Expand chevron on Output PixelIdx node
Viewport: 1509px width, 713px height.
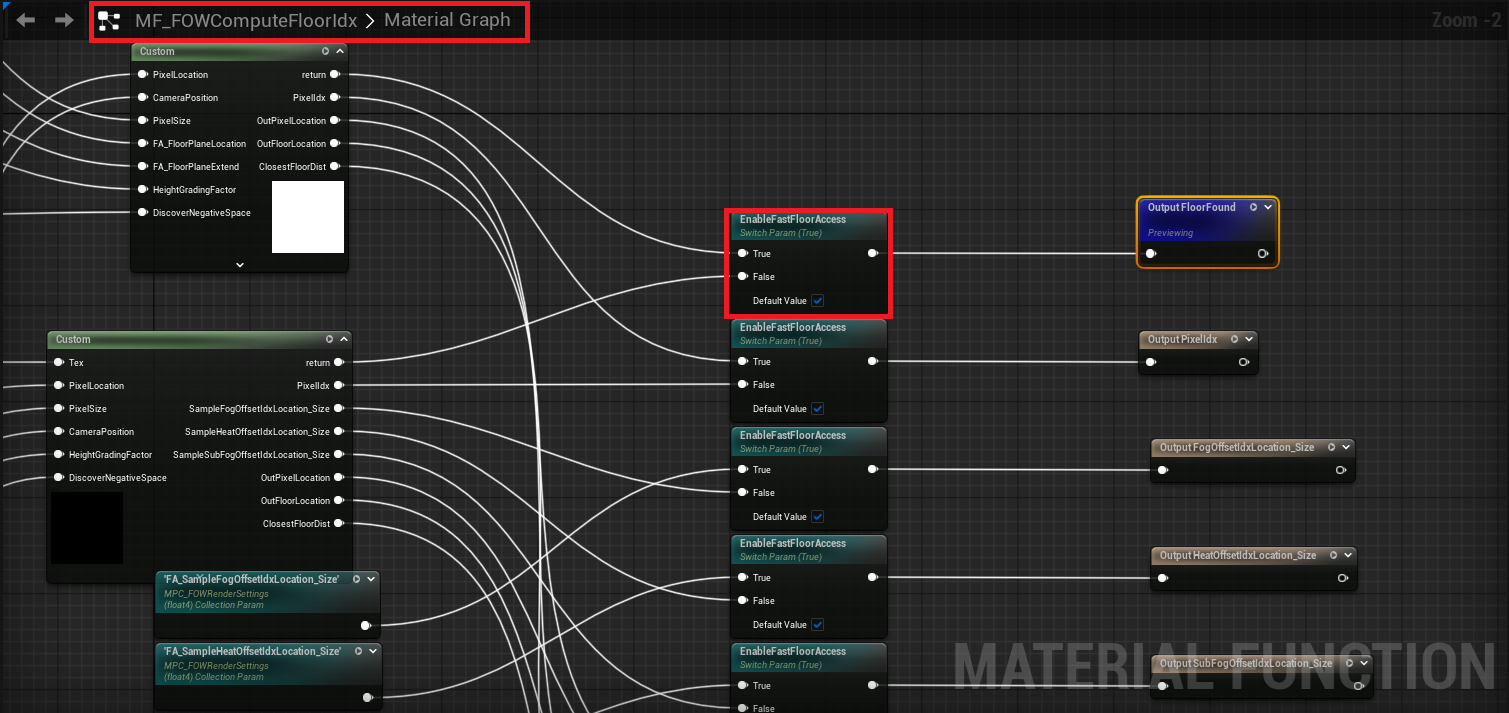[x=1249, y=340]
